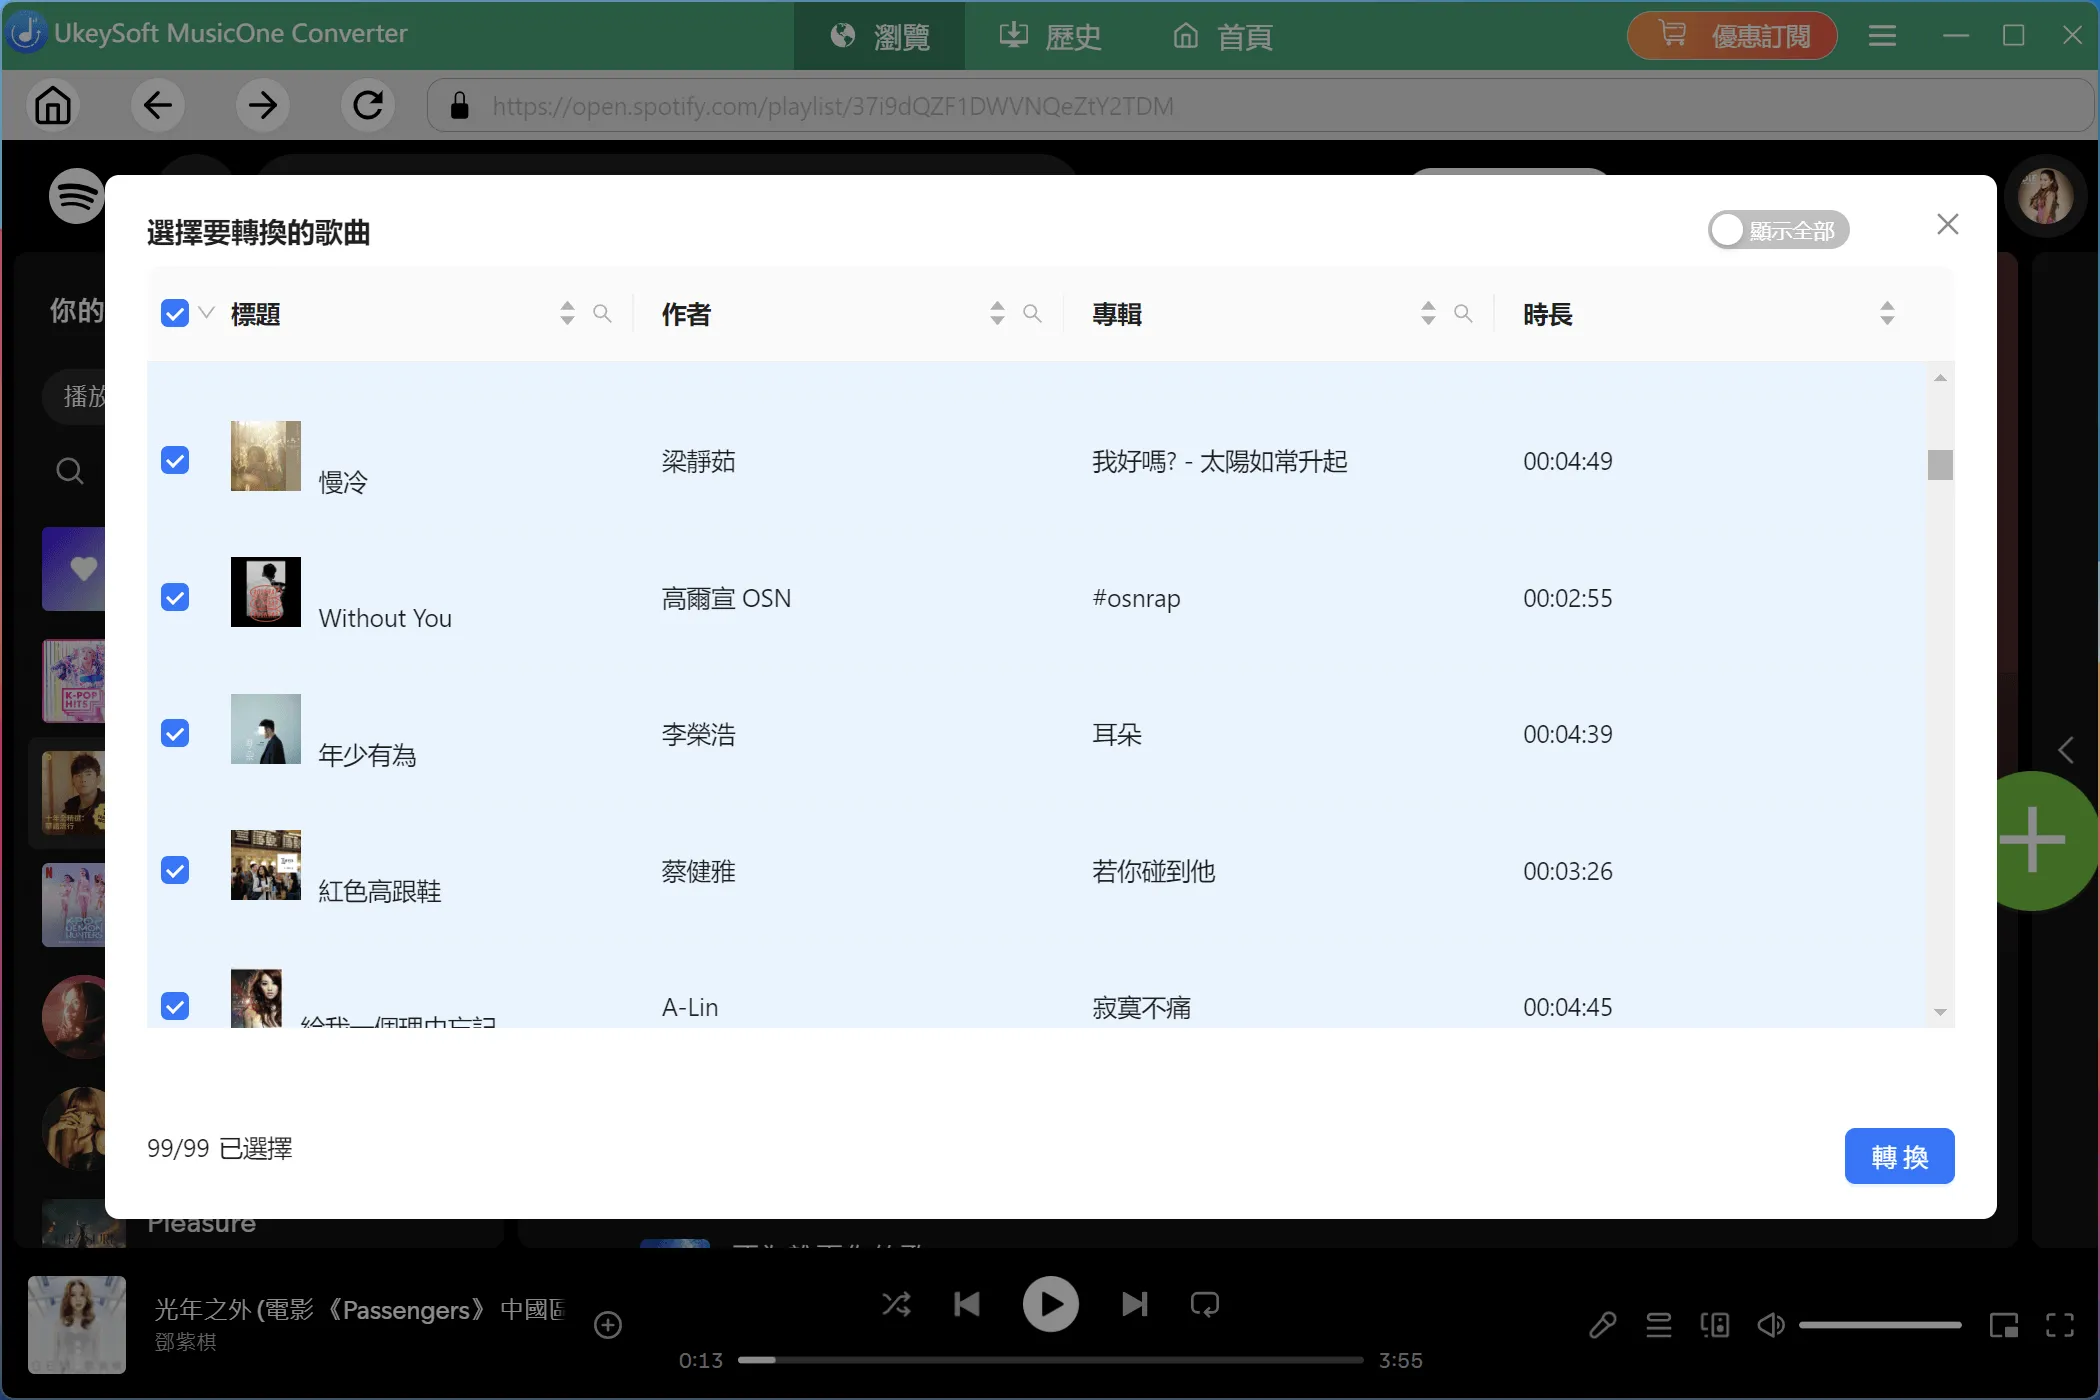Click the scroll up arrow of list
The image size is (2100, 1400).
coord(1940,378)
